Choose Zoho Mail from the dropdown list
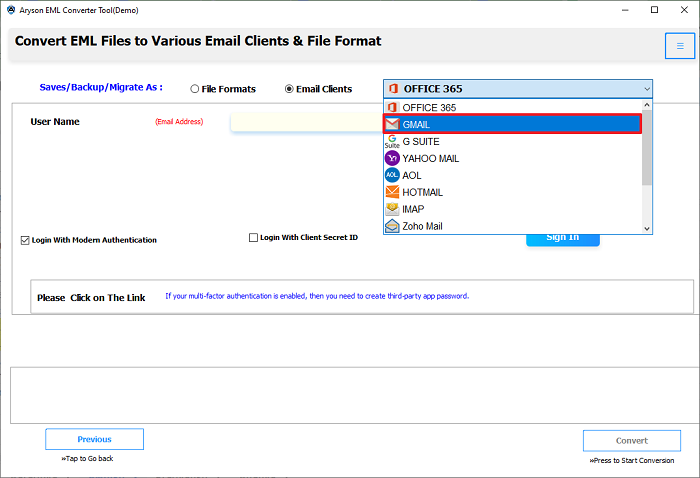 click(x=512, y=226)
